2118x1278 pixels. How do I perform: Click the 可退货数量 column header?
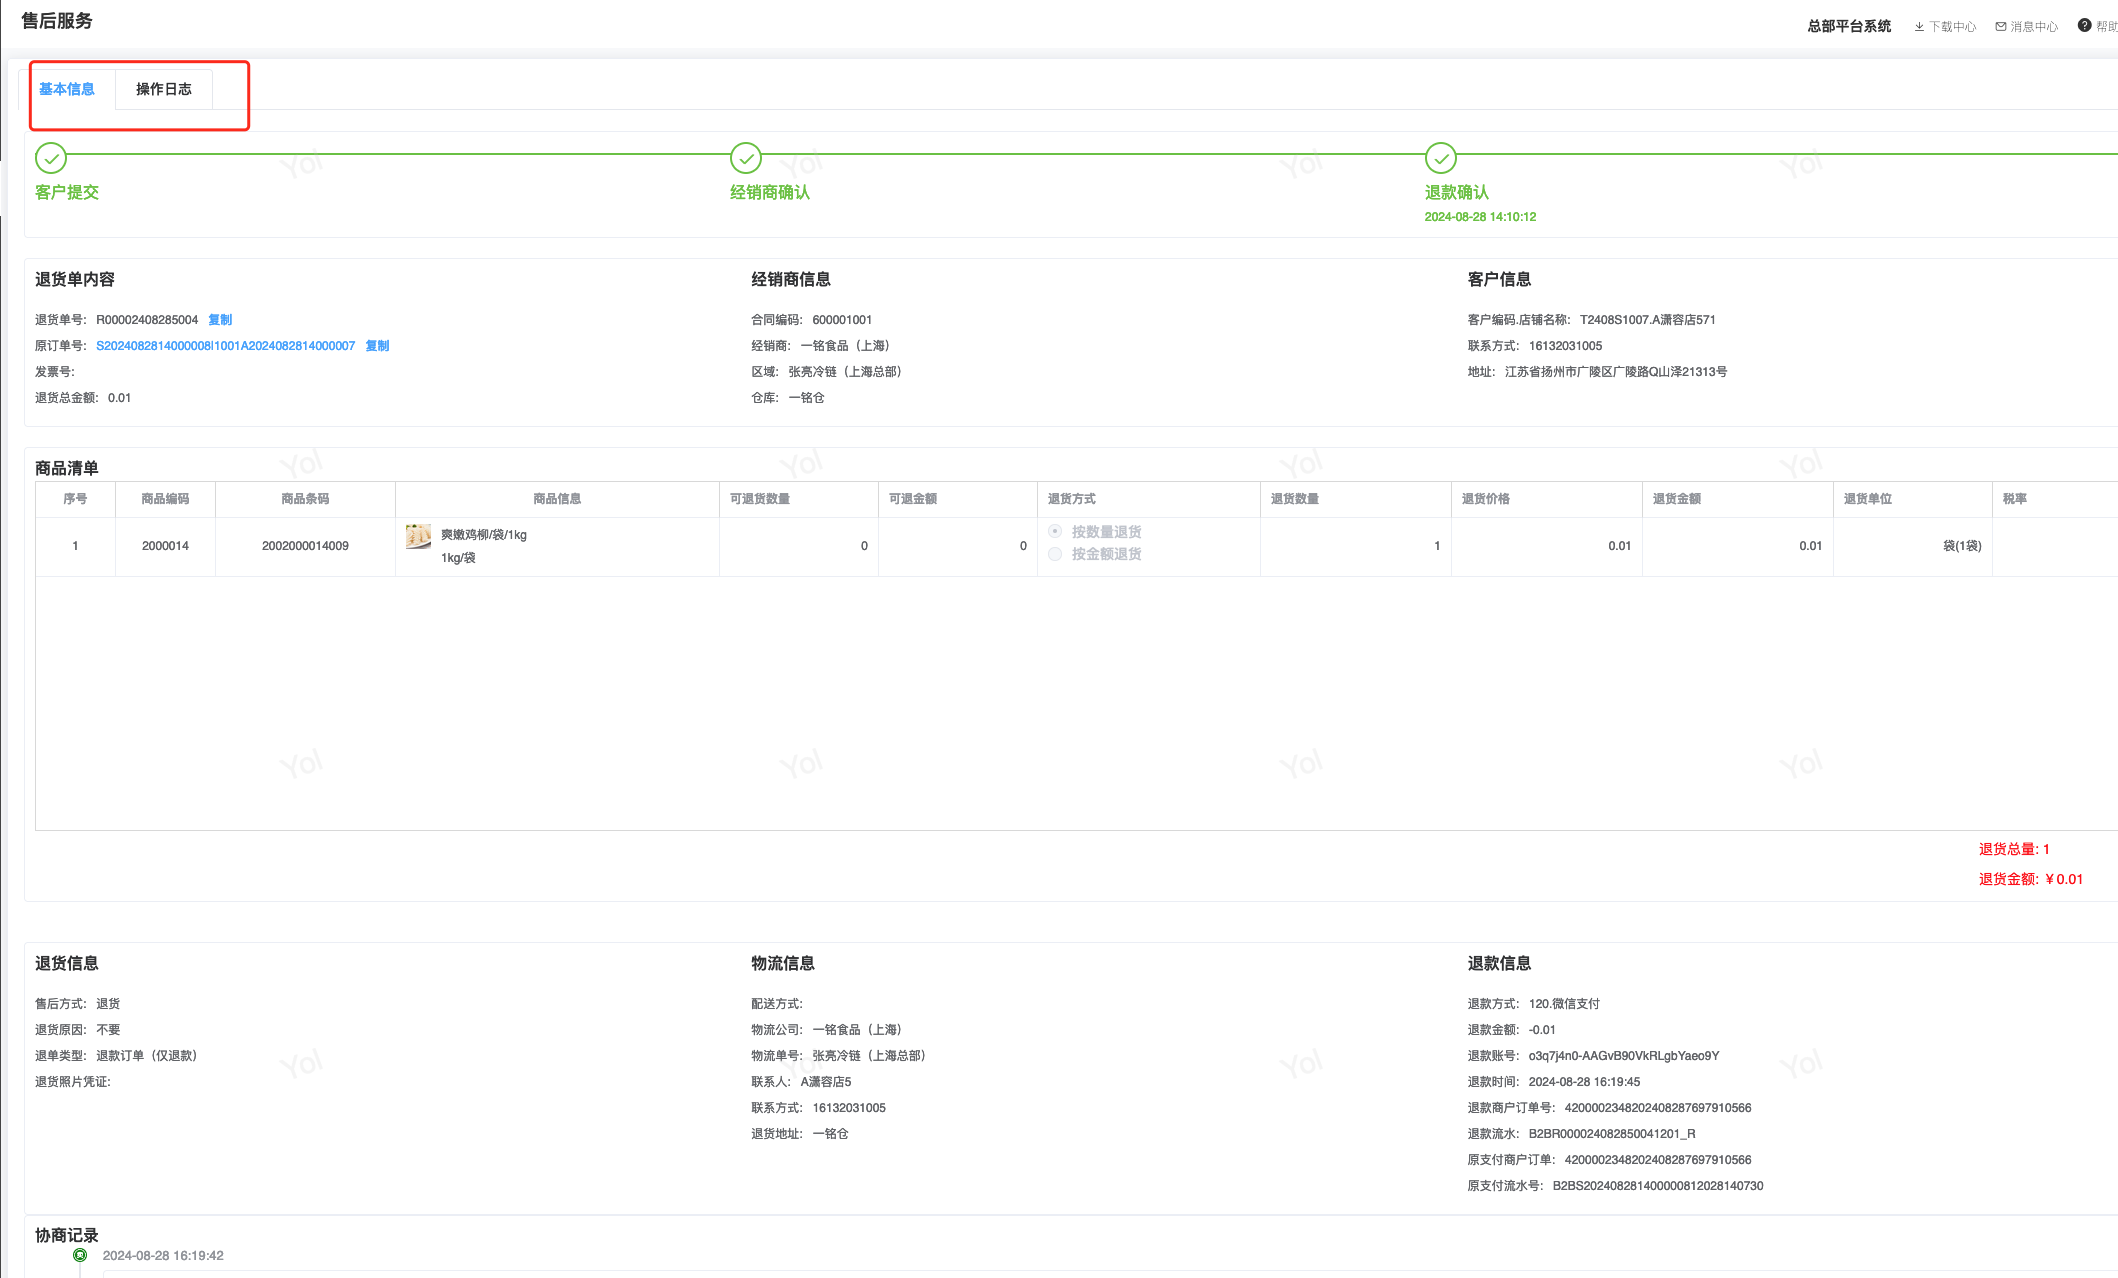coord(760,499)
